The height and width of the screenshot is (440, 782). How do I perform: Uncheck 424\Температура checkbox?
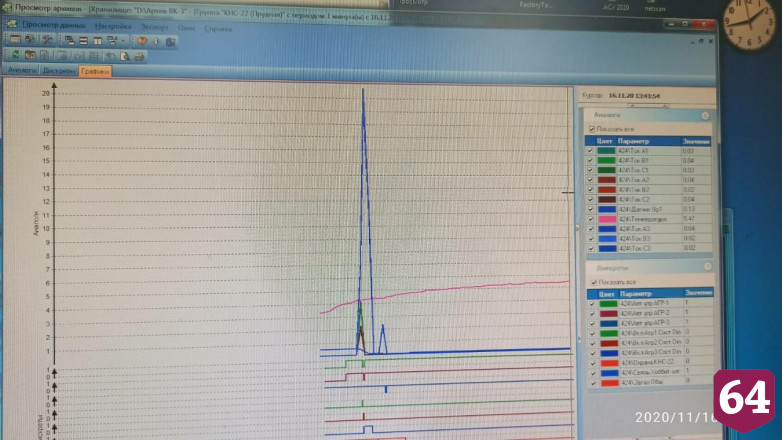[590, 219]
